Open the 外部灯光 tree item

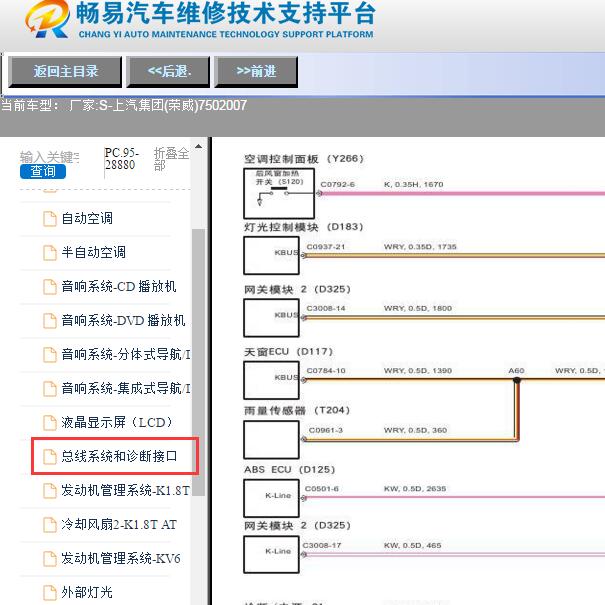[87, 592]
